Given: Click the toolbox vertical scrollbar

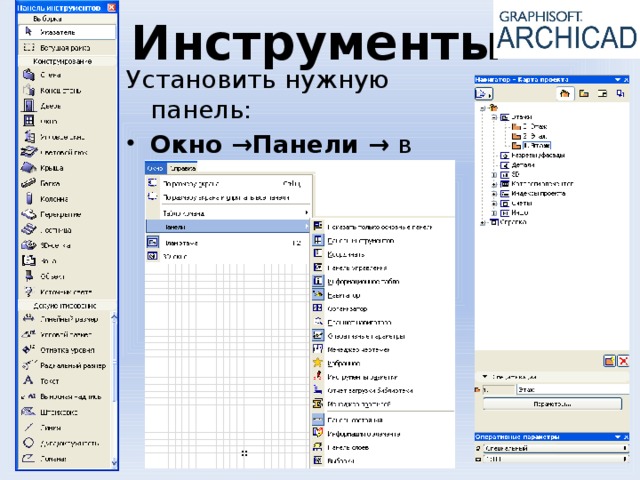Looking at the screenshot, I should (114, 390).
